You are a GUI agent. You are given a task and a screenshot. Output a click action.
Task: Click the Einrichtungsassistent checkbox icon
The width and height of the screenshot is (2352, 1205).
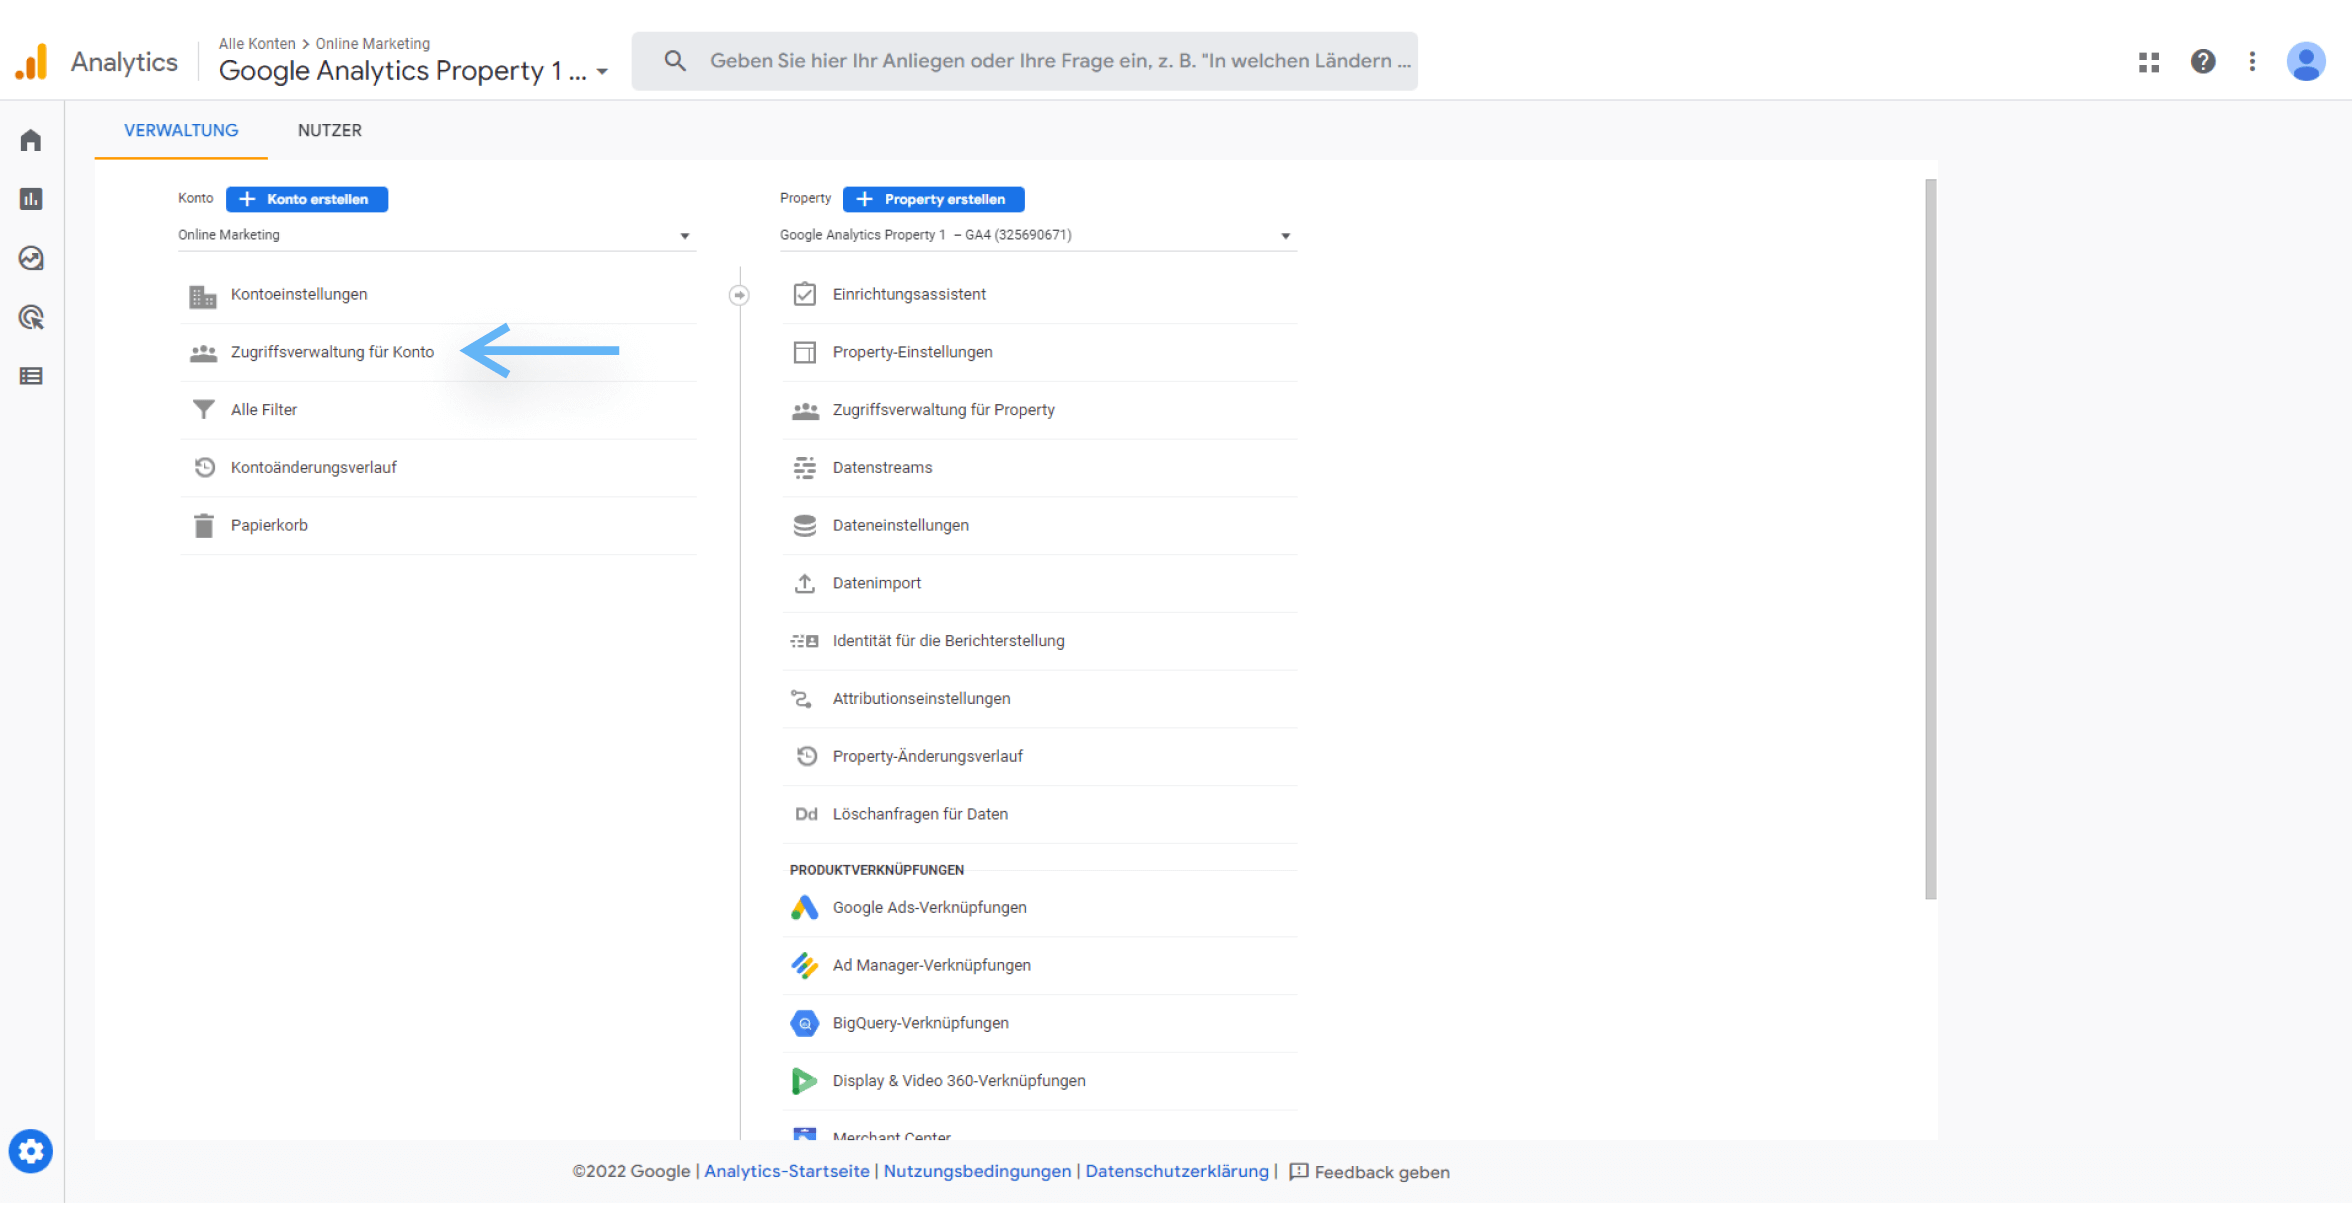coord(805,295)
